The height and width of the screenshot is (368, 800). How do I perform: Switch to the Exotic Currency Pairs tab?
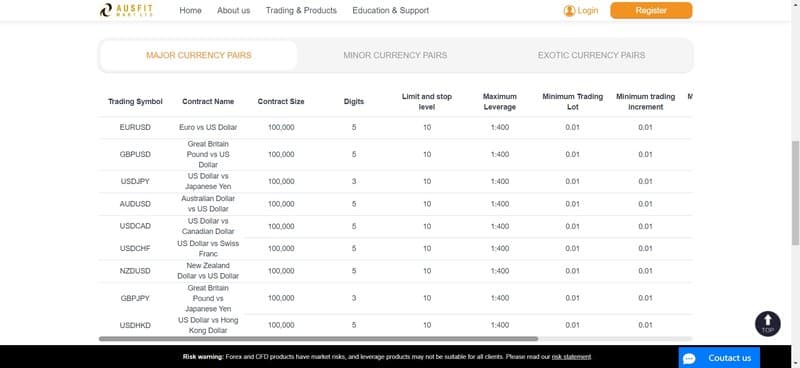point(591,55)
